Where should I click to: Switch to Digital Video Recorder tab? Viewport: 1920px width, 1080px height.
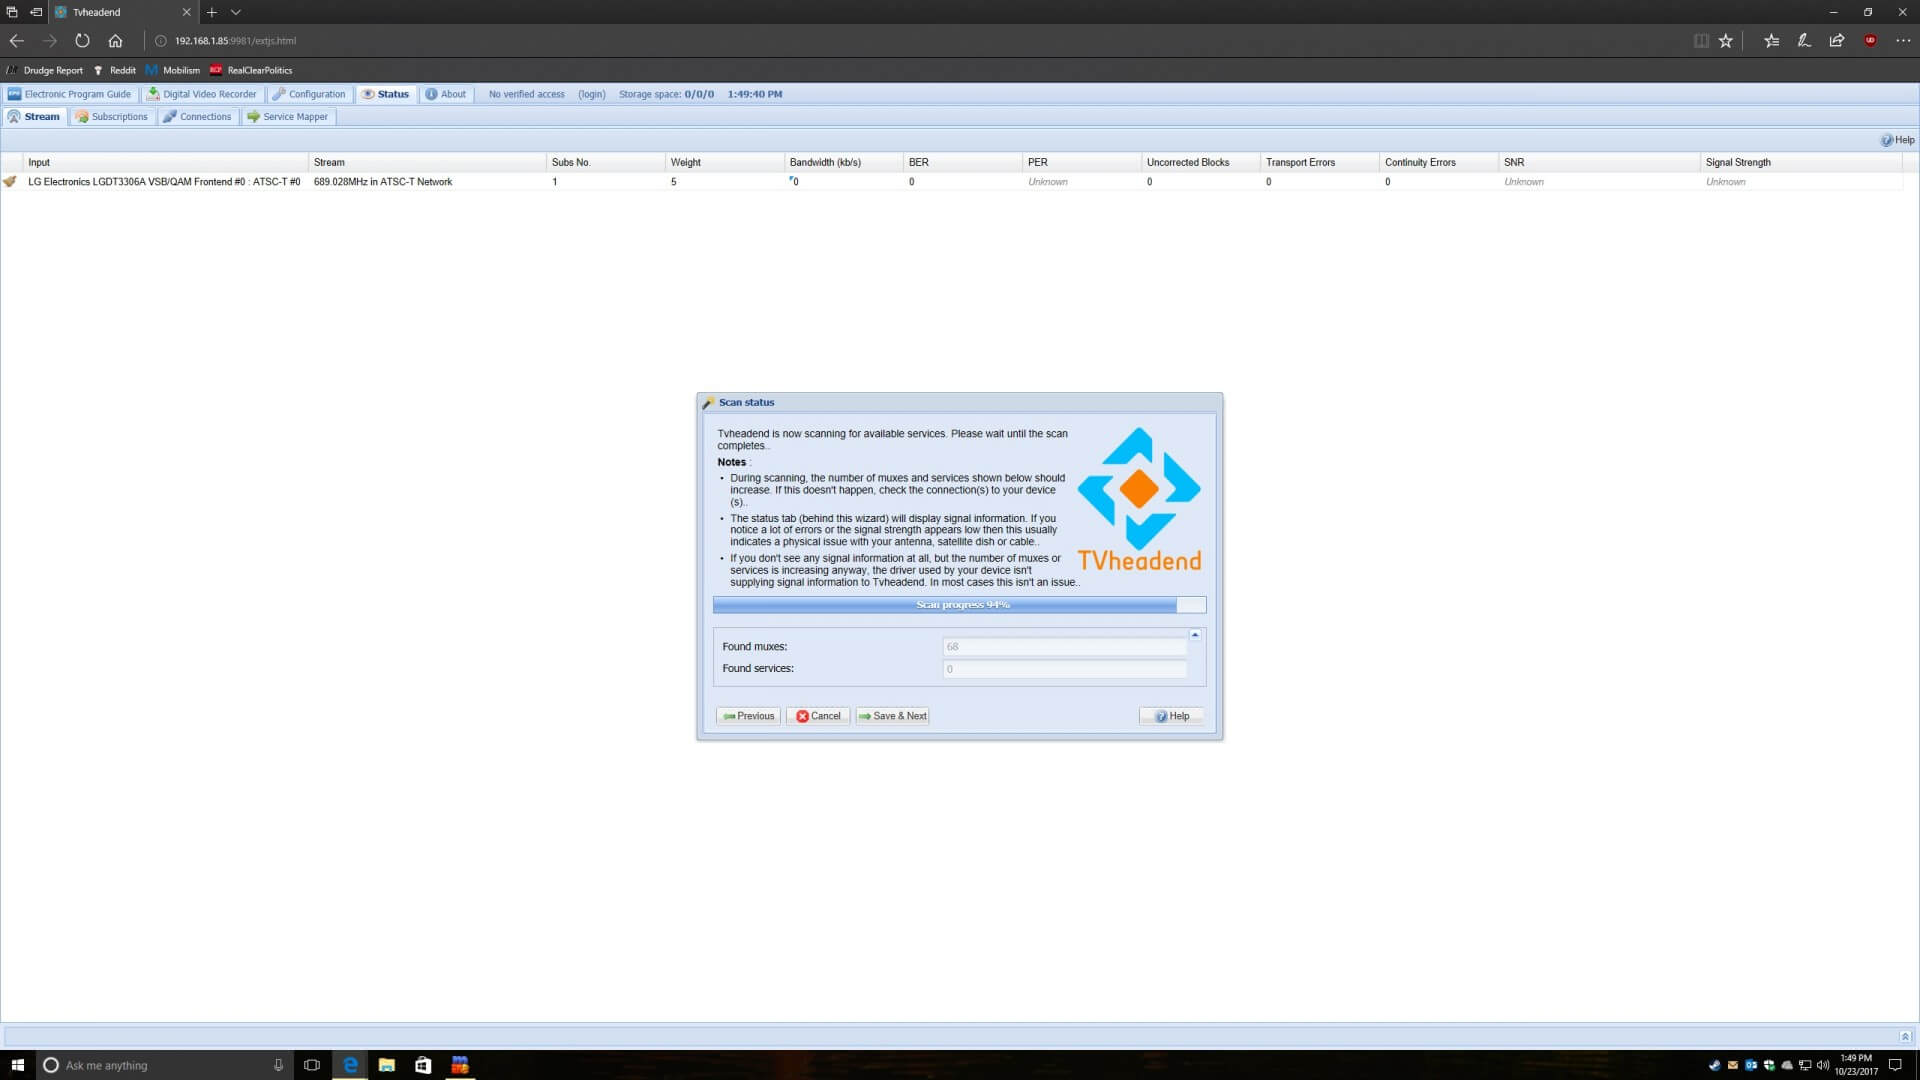click(x=202, y=94)
